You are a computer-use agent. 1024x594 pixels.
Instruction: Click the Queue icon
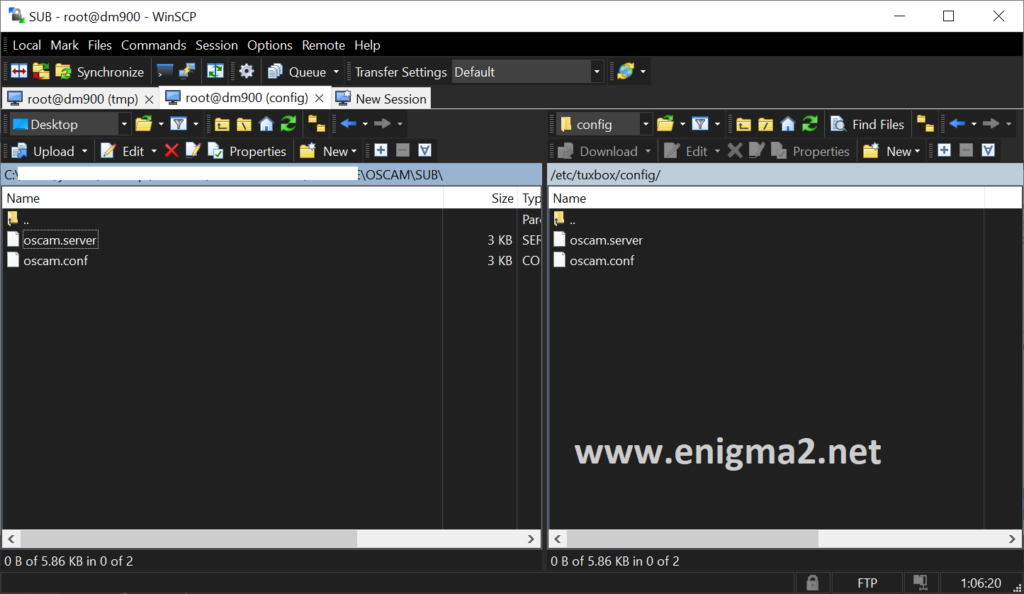point(277,71)
